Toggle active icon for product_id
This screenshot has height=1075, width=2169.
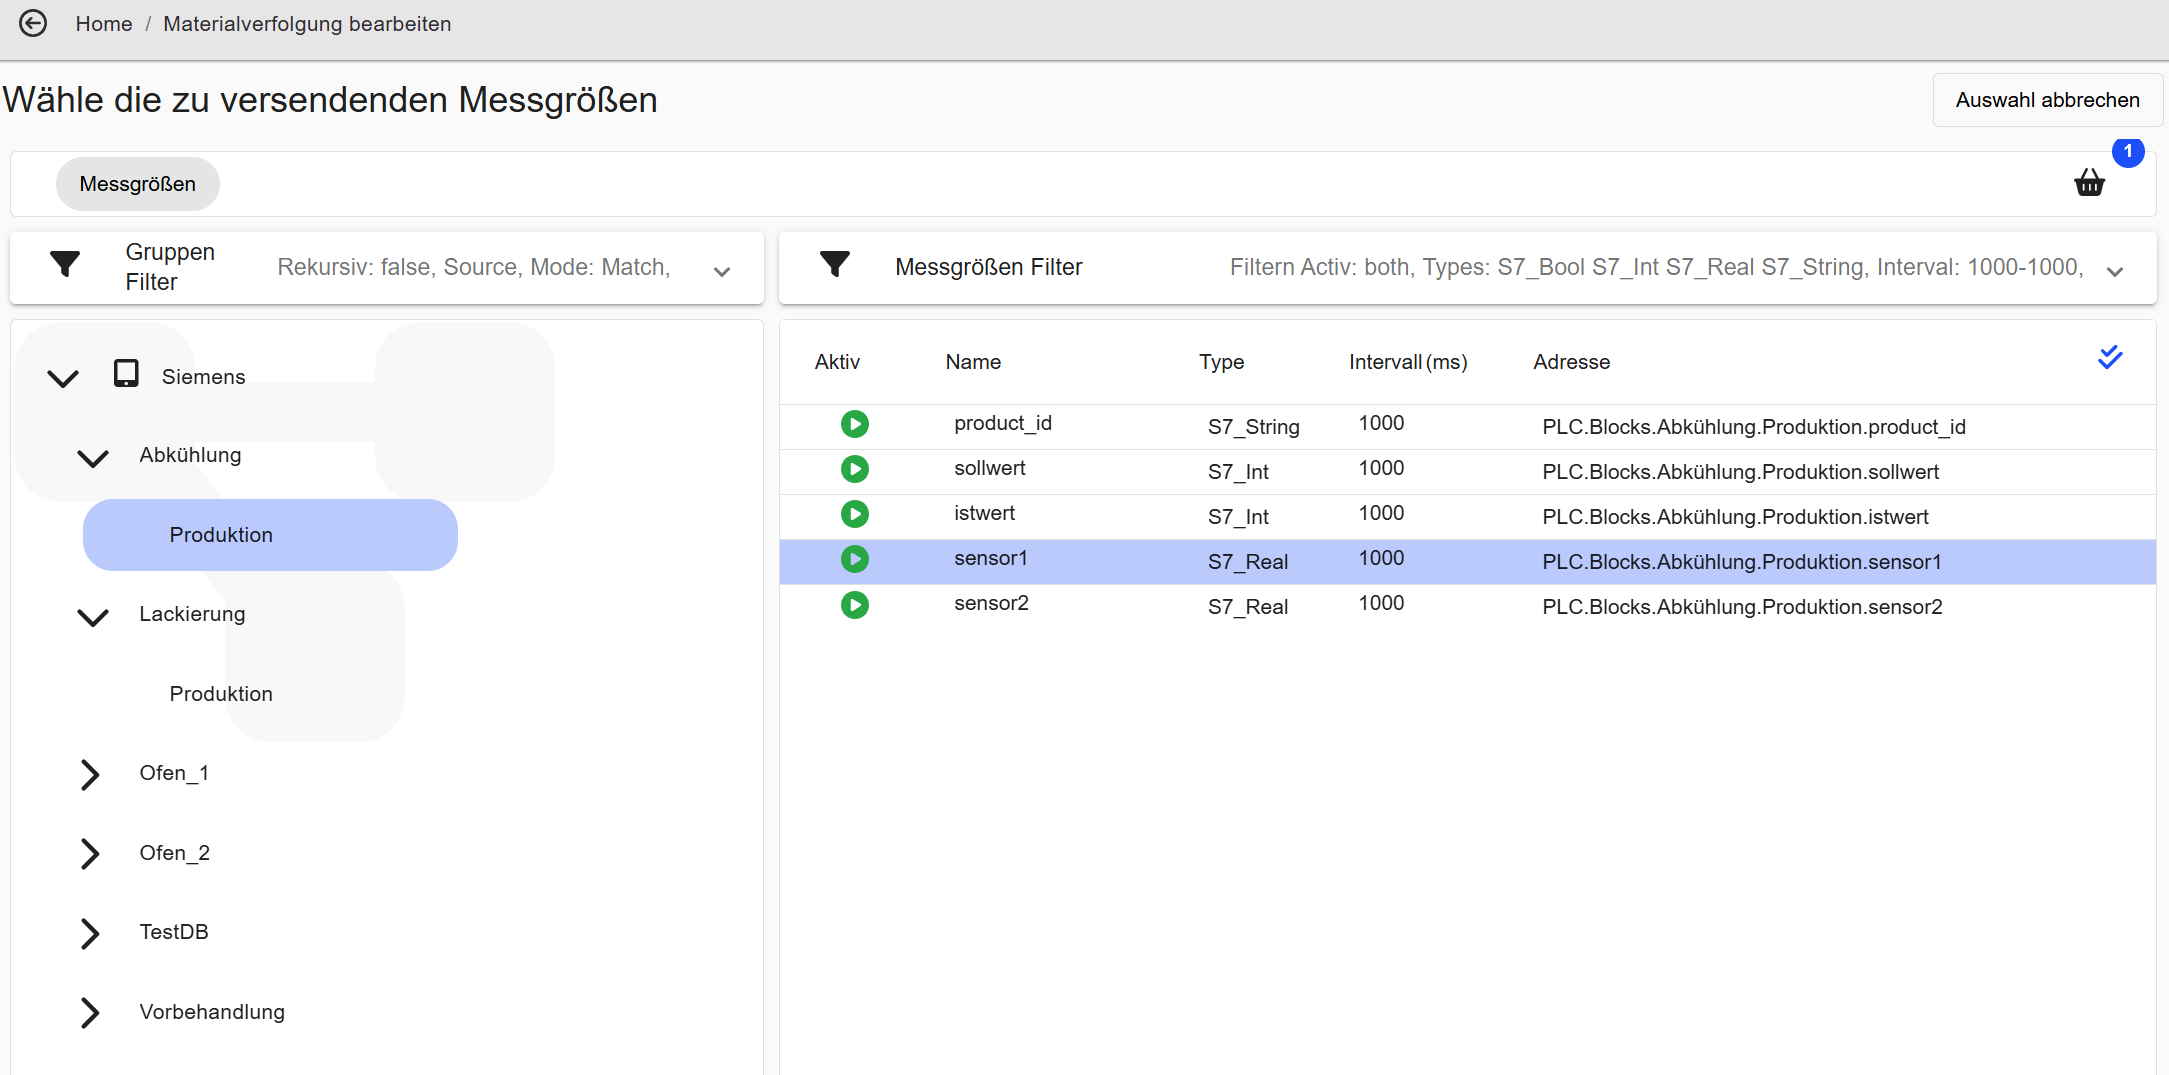click(855, 424)
